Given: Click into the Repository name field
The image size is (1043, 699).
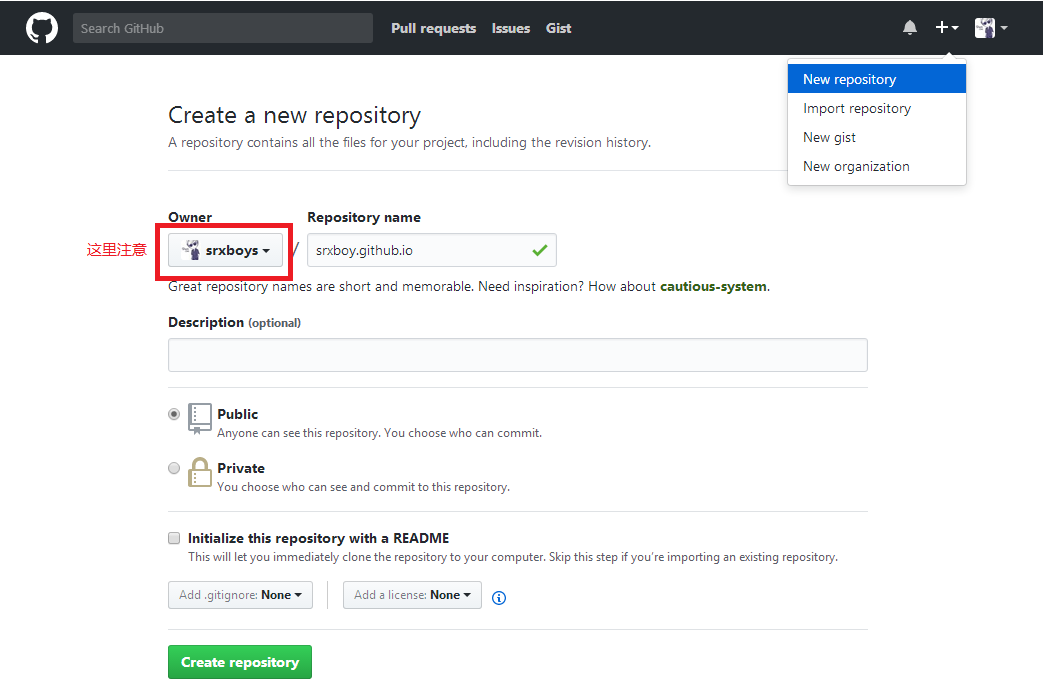Looking at the screenshot, I should [432, 250].
